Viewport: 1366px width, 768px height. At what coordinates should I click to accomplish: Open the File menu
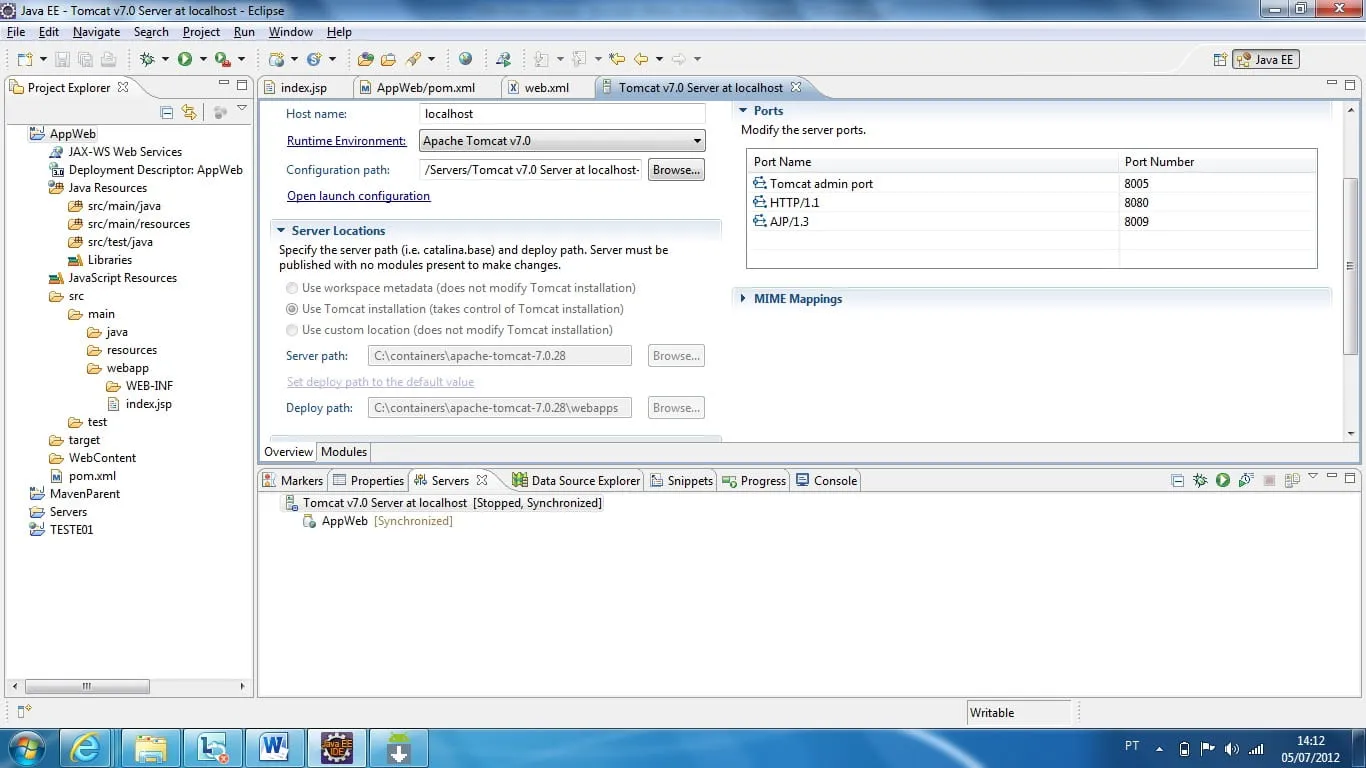pos(16,32)
